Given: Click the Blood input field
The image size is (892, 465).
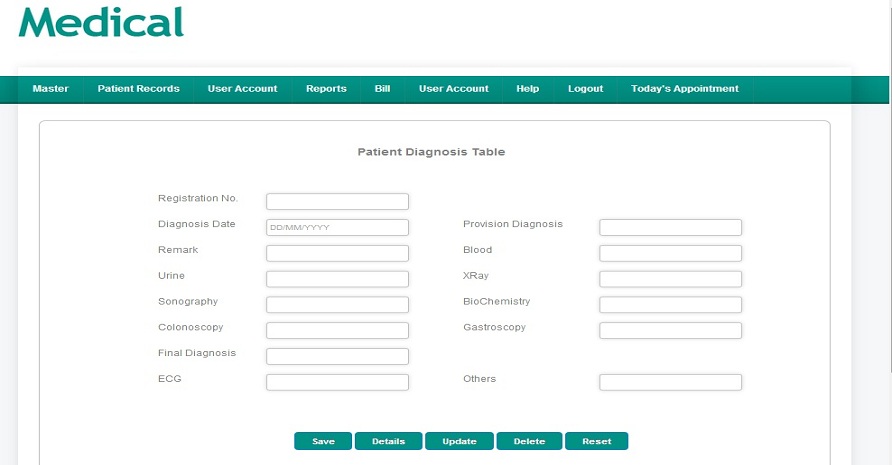Looking at the screenshot, I should [670, 253].
